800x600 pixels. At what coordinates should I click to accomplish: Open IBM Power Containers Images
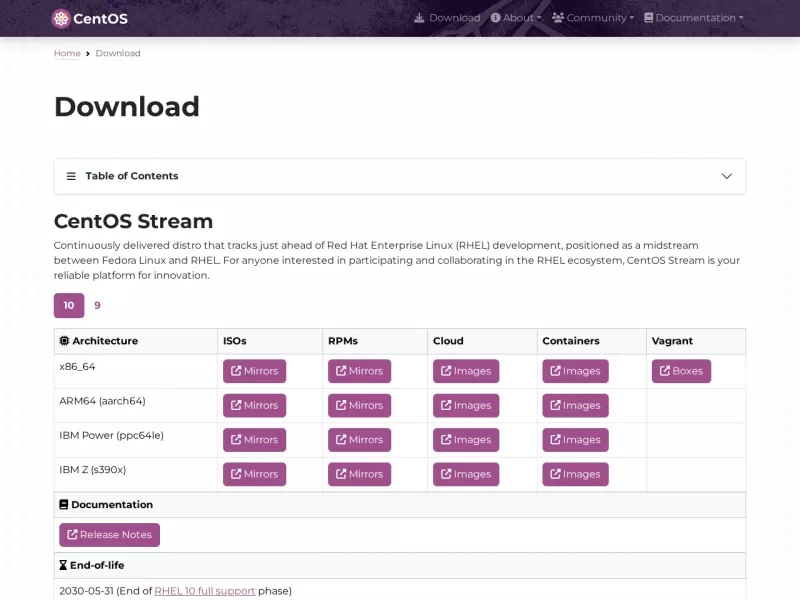575,440
